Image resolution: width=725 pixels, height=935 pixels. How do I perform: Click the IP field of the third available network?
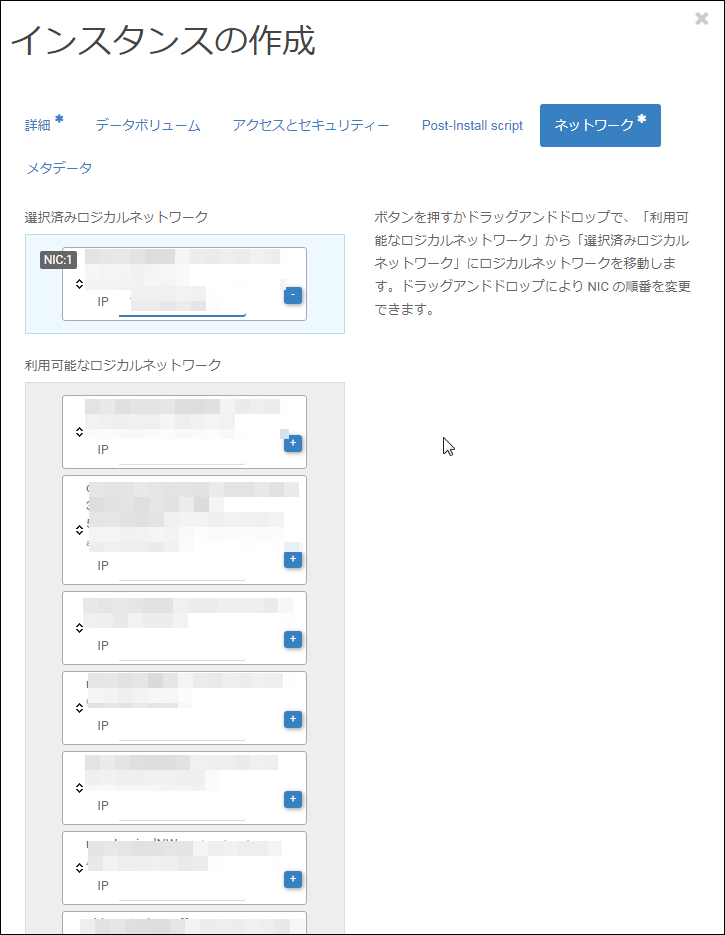coord(182,648)
